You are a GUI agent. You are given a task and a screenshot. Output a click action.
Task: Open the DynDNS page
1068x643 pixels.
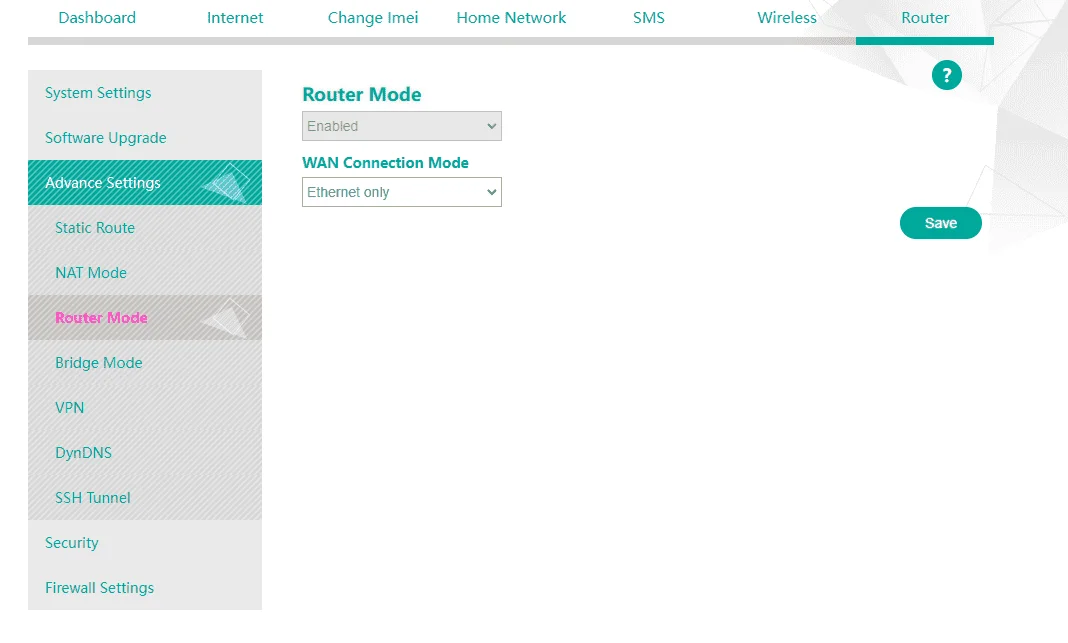[x=144, y=452]
